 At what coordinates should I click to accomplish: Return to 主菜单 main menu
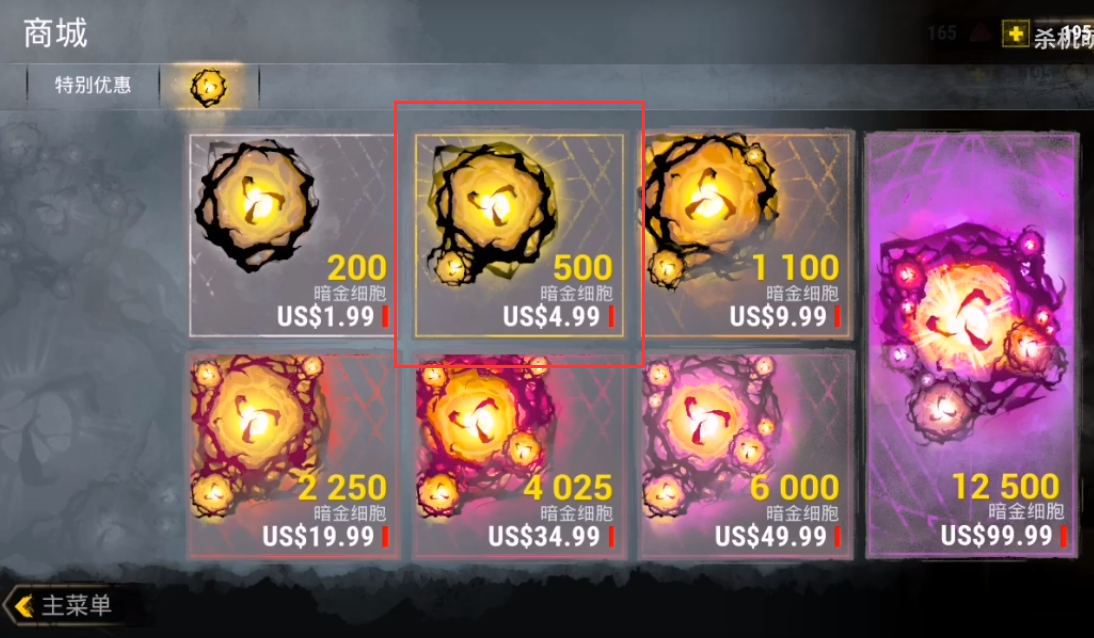coord(76,605)
